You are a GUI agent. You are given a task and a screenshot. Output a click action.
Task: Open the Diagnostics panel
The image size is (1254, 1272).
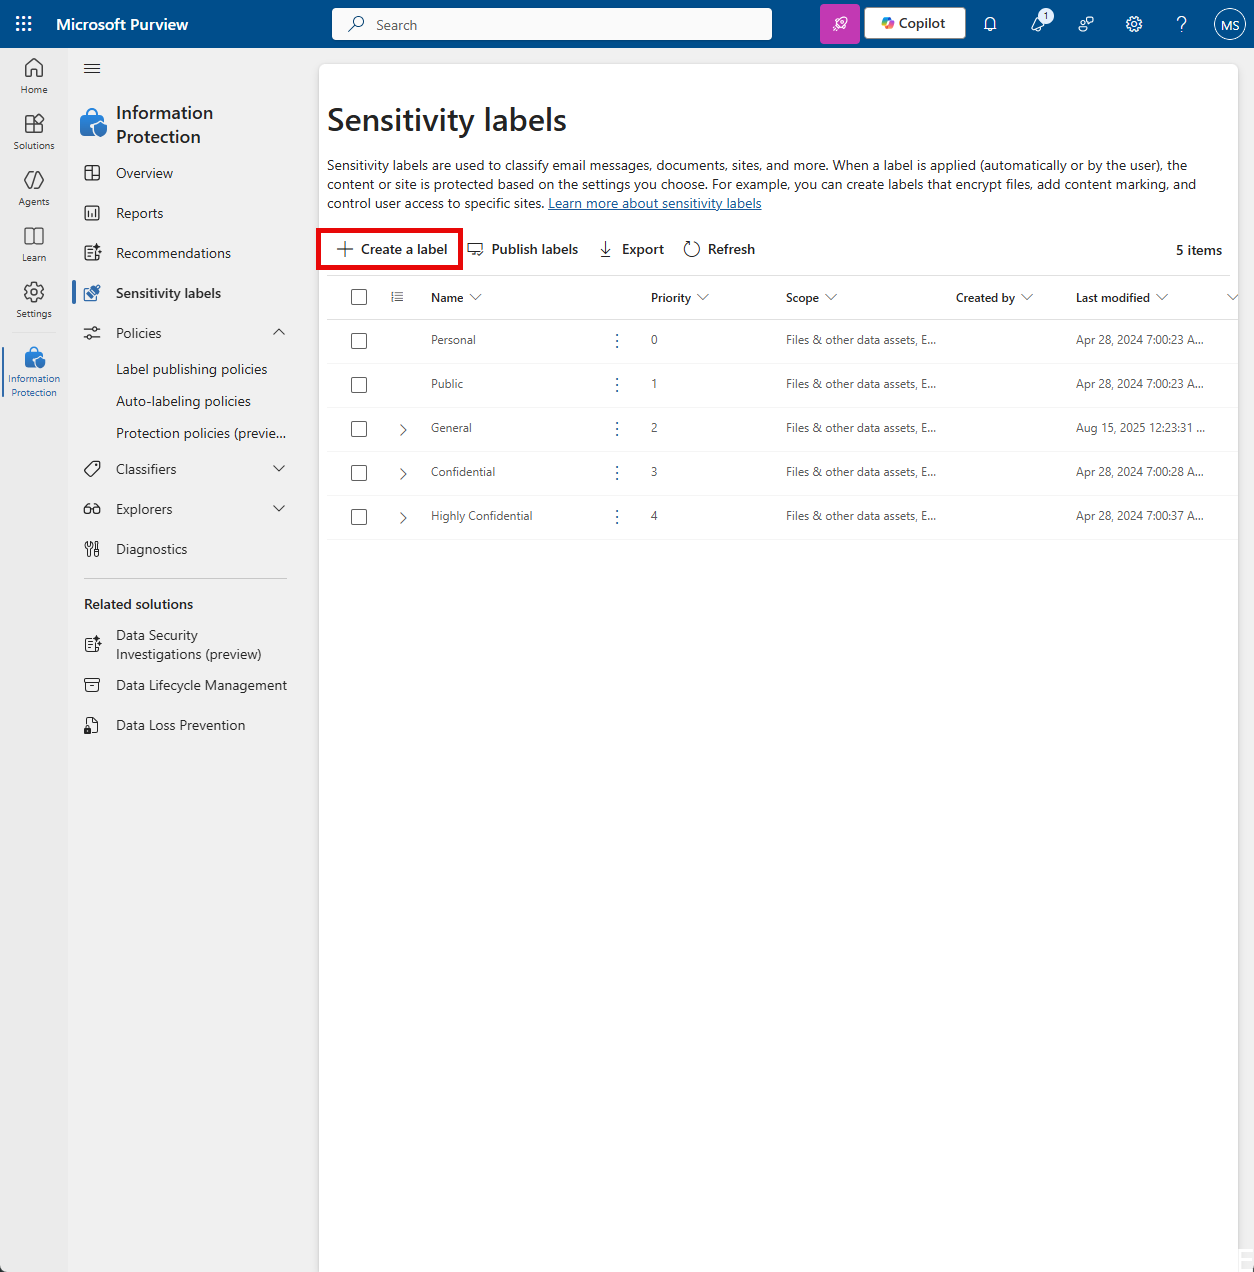pyautogui.click(x=151, y=549)
